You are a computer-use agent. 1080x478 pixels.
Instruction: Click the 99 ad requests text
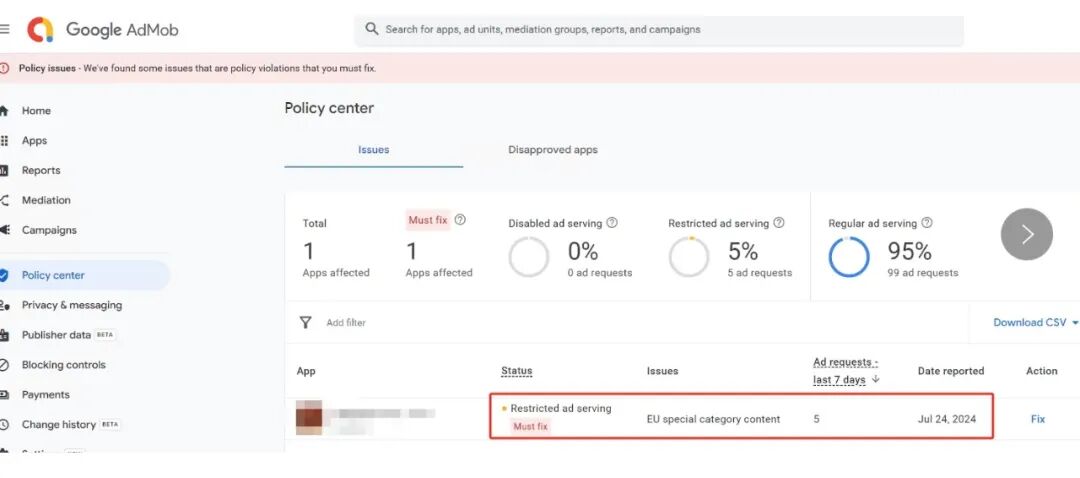922,273
